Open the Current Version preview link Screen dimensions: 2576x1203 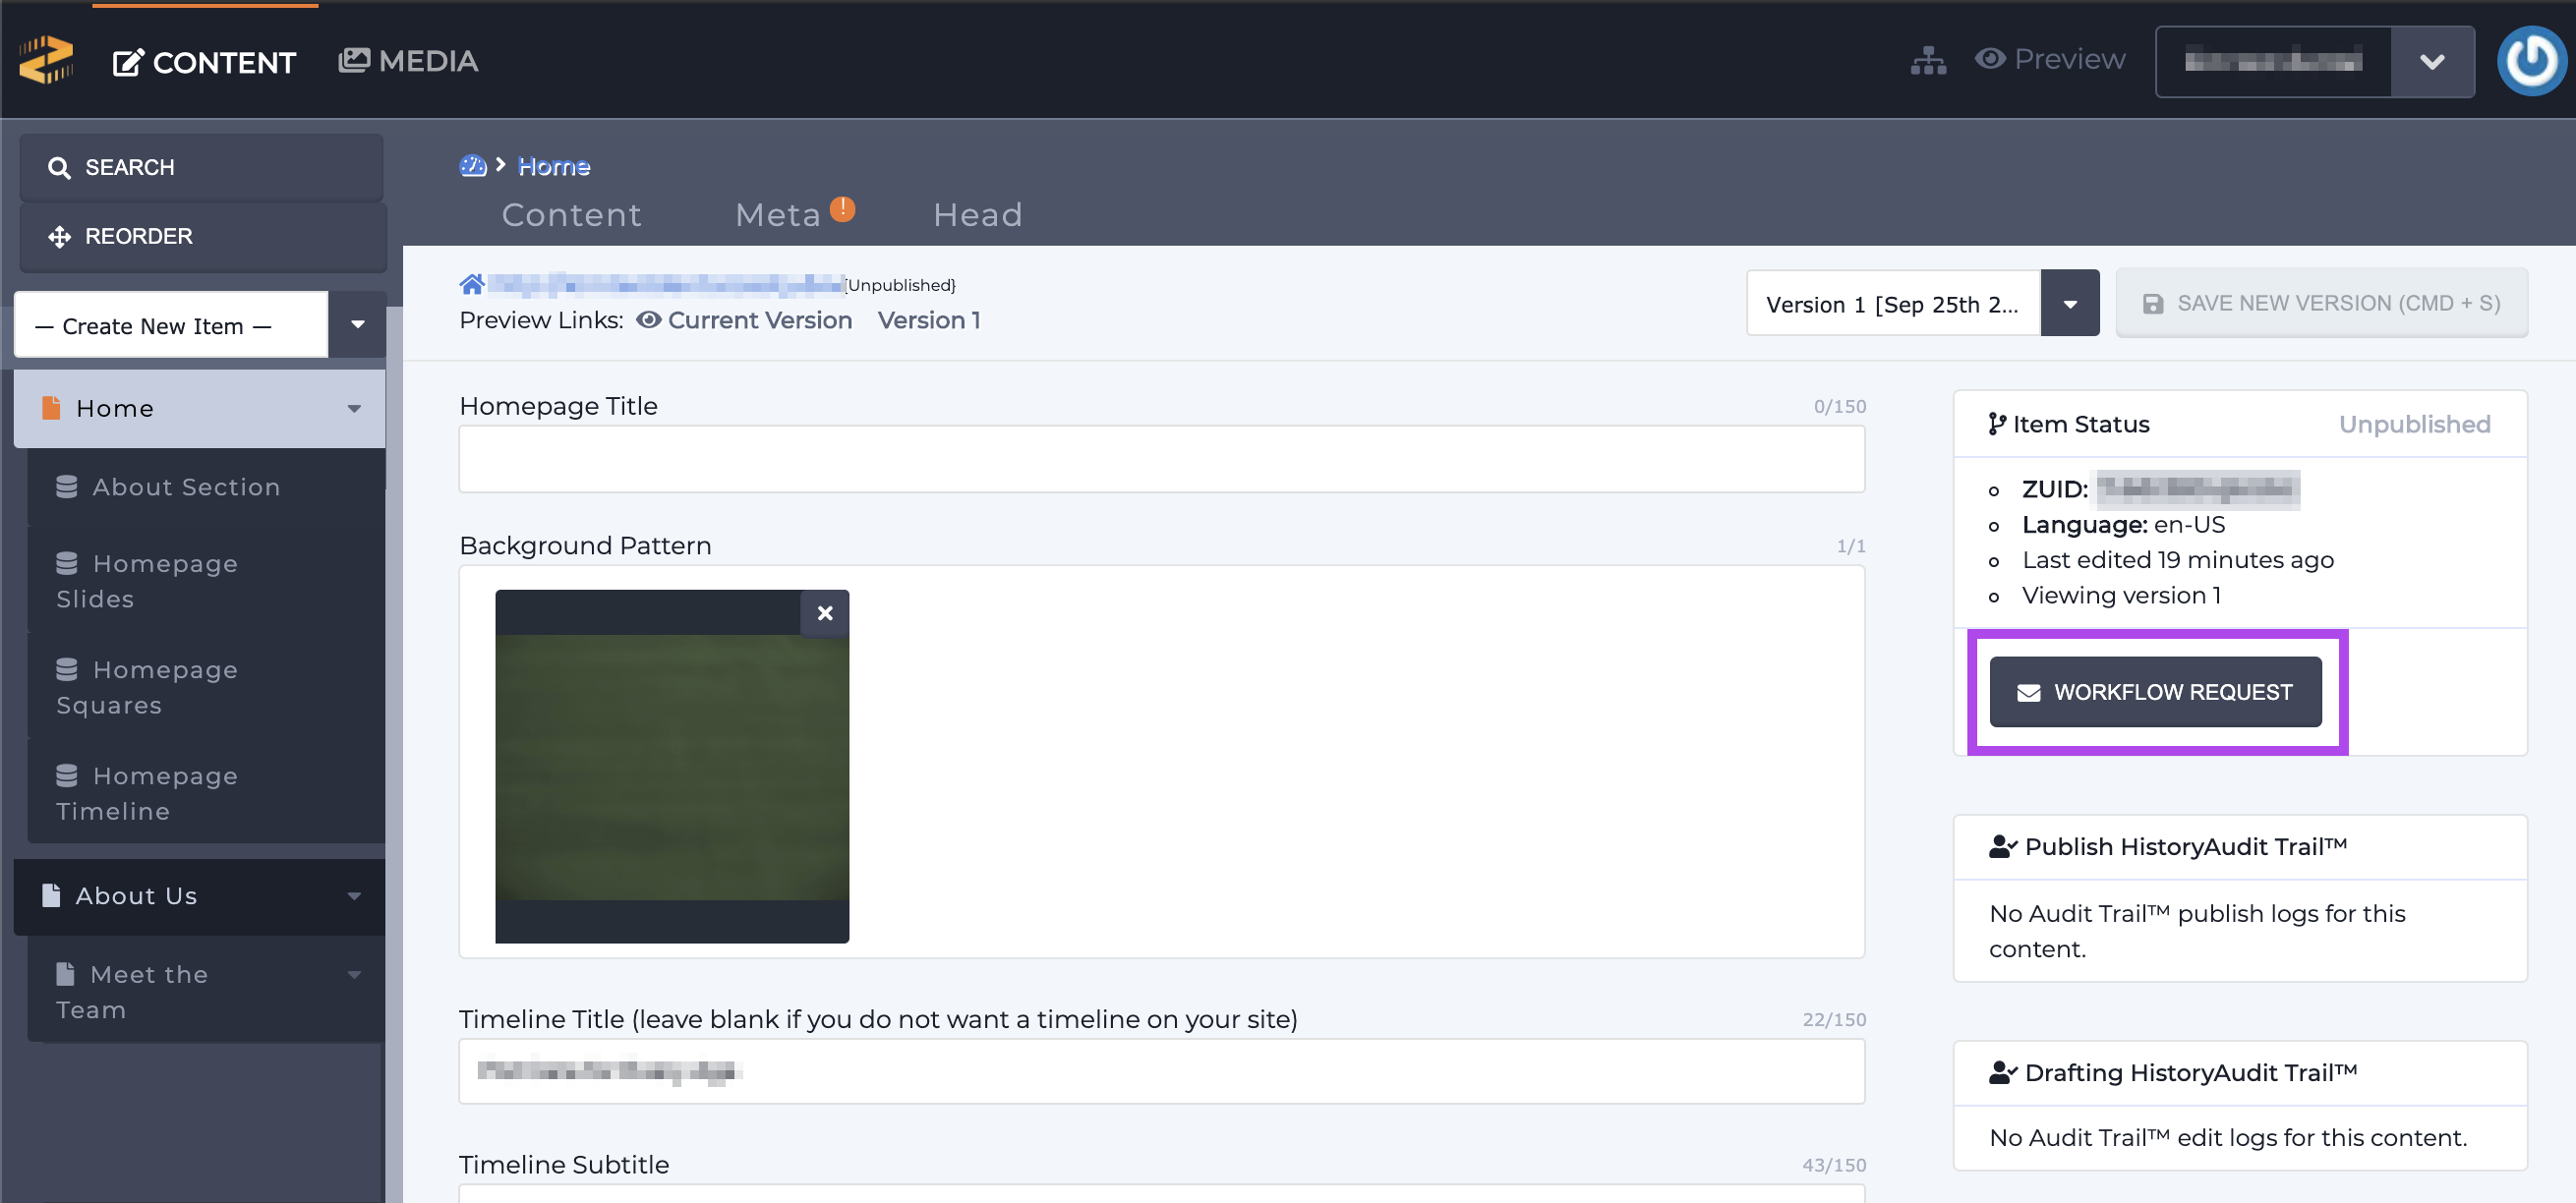(745, 320)
